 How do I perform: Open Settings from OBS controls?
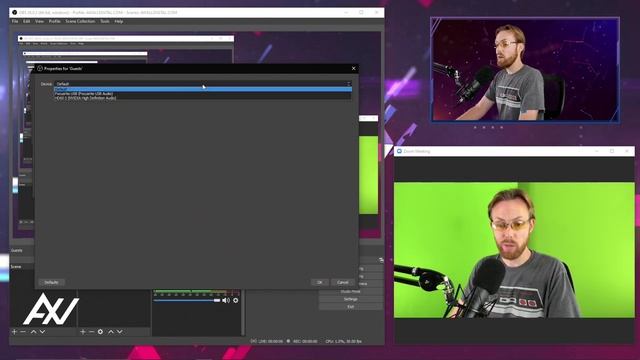click(x=351, y=299)
